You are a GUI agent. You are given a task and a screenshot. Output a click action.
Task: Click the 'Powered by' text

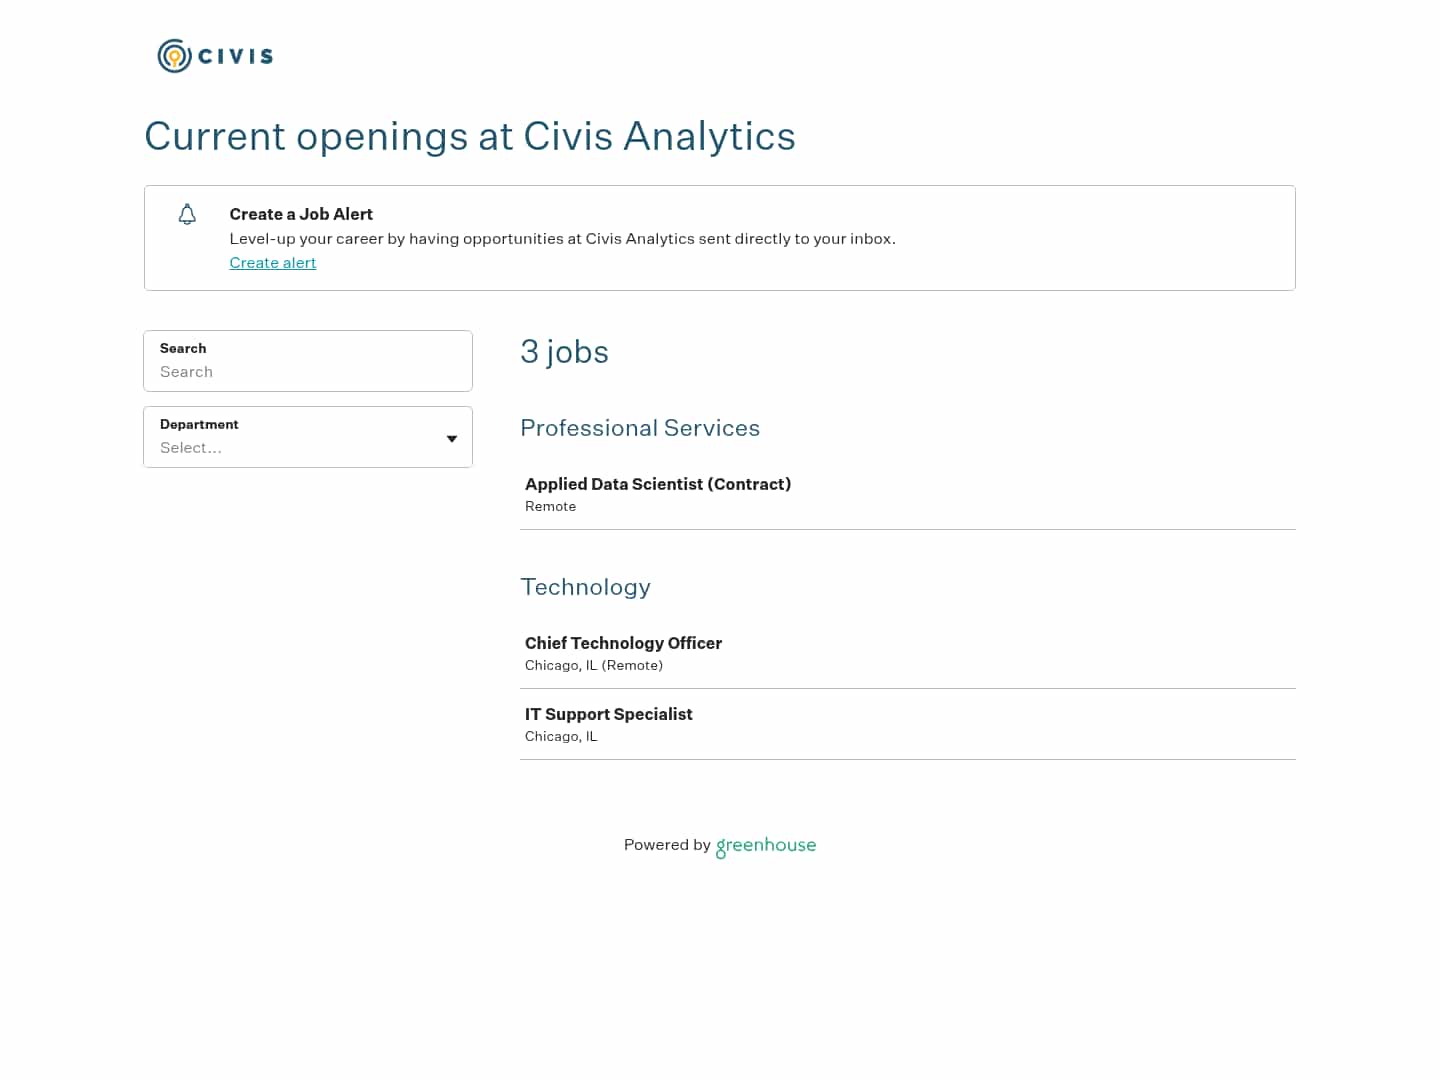coord(667,845)
